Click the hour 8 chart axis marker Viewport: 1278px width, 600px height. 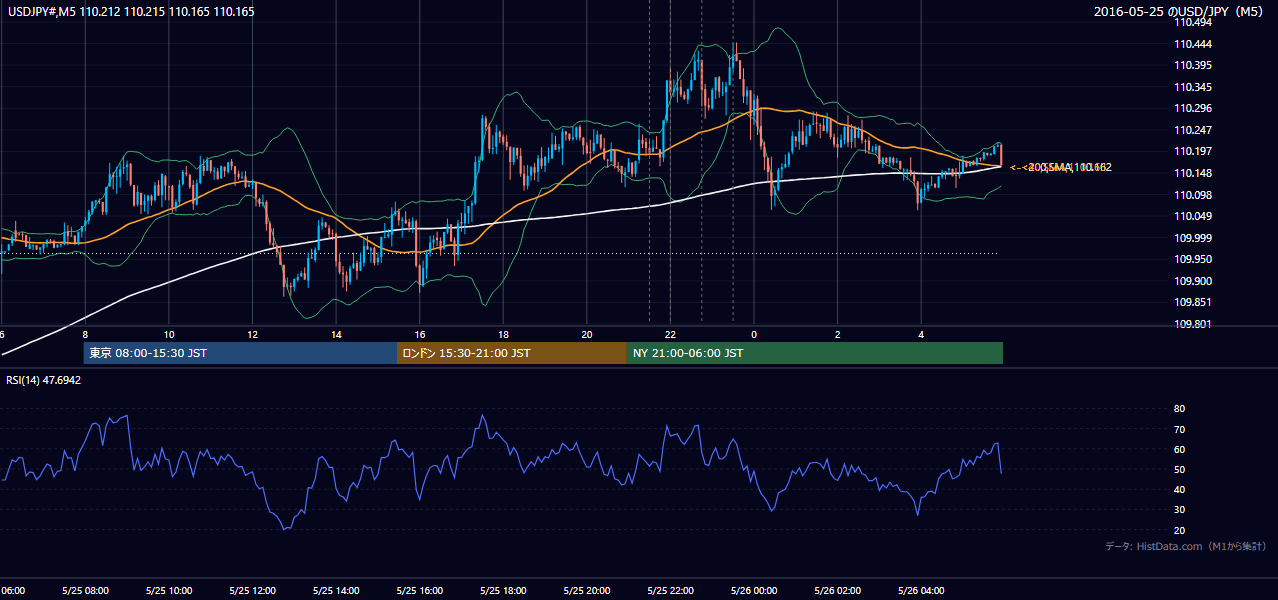85,334
